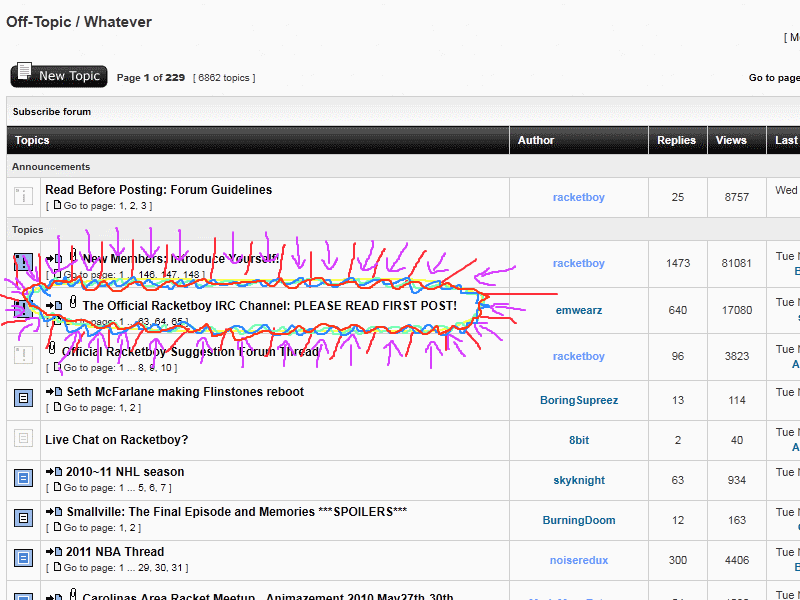
Task: Click view count 17080 in IRC Channel row
Action: (737, 310)
